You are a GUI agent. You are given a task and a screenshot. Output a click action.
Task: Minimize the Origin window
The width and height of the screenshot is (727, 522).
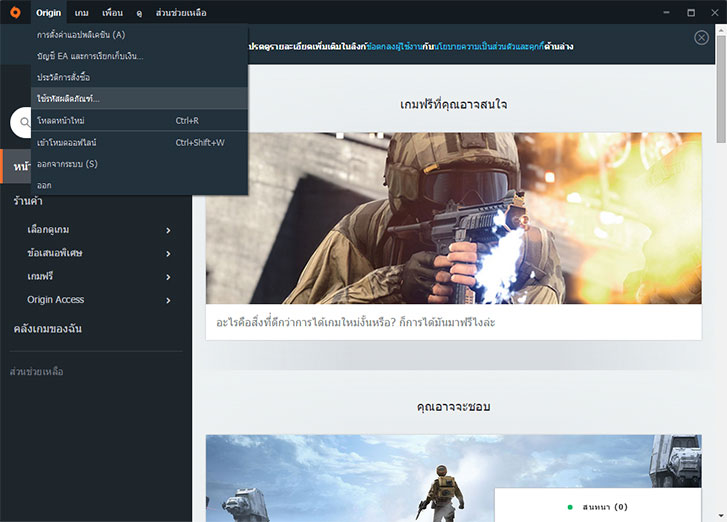[666, 13]
